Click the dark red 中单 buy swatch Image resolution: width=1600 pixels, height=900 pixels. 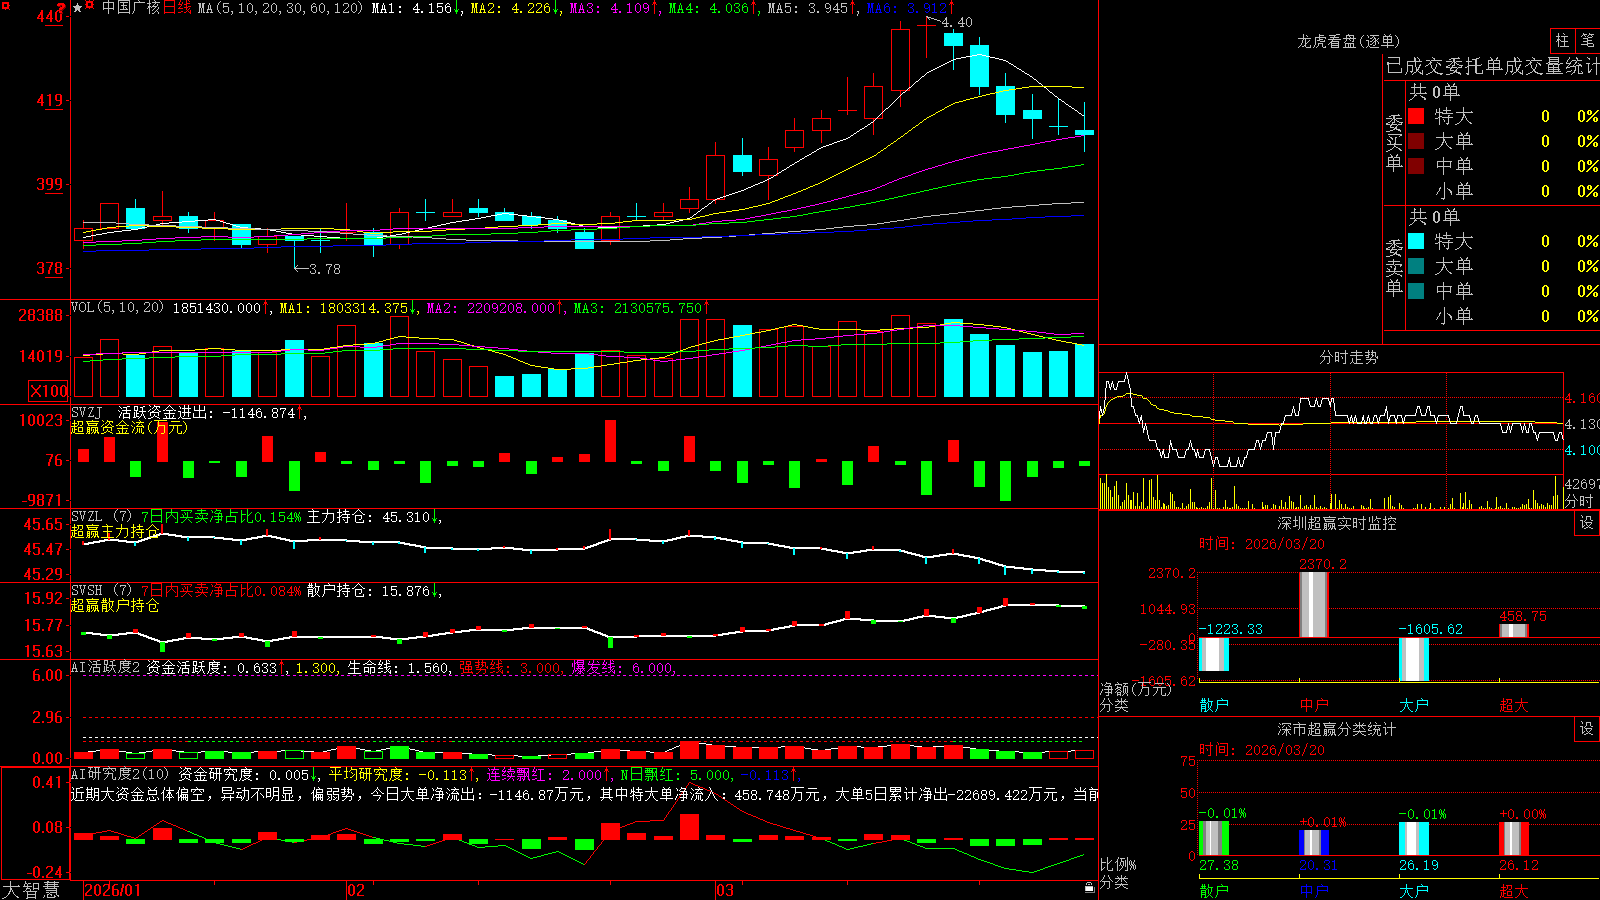[1416, 165]
